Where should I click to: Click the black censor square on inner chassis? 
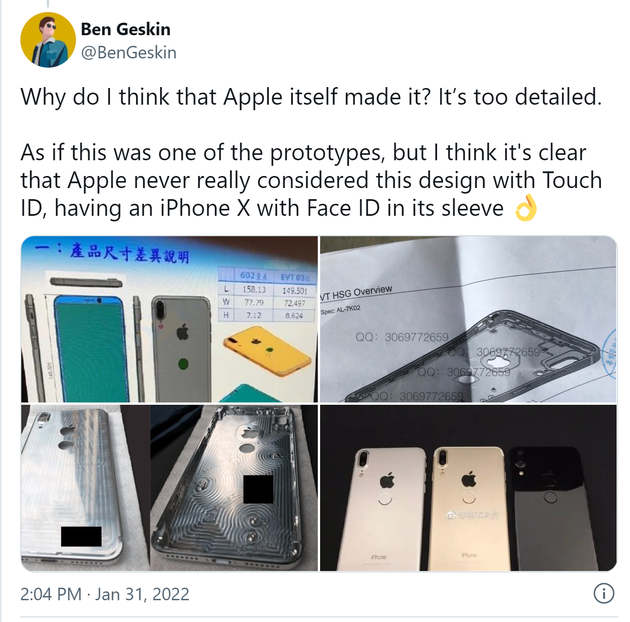point(258,489)
